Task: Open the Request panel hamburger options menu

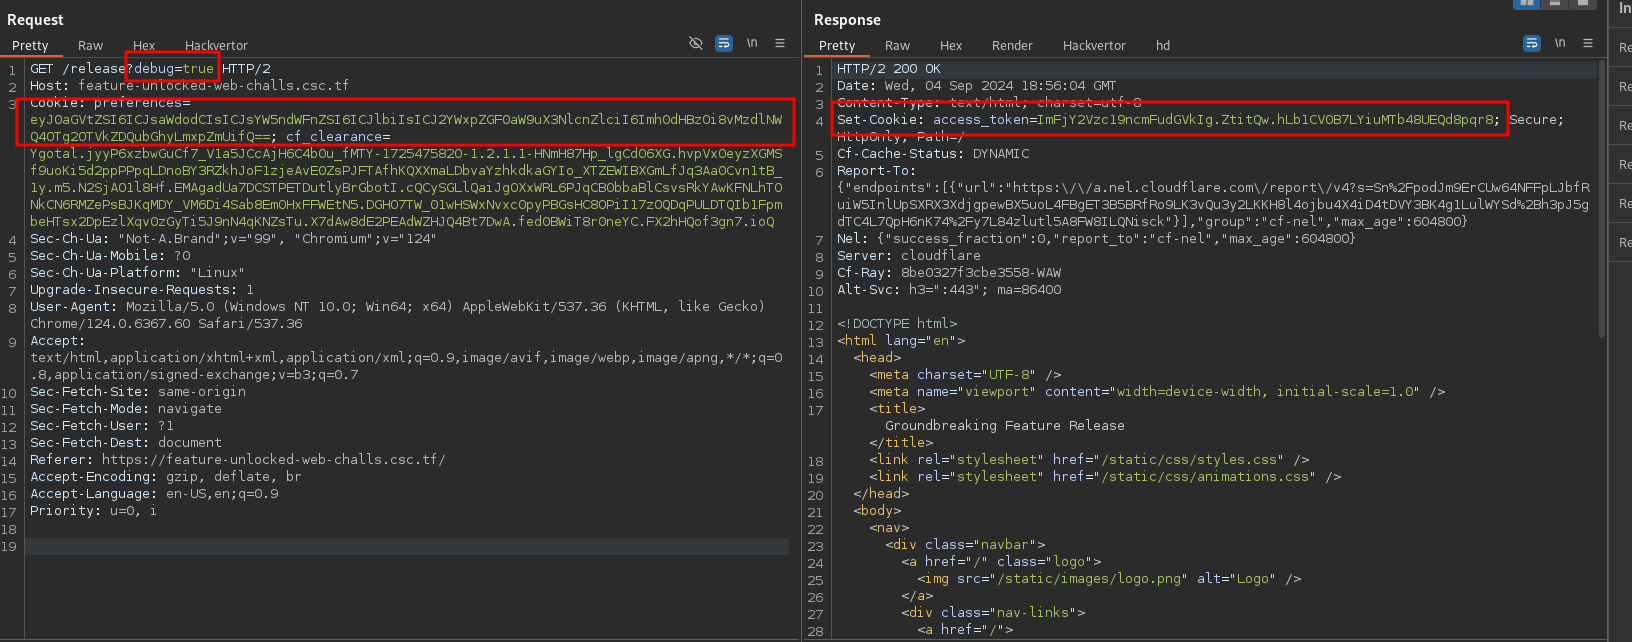Action: (780, 43)
